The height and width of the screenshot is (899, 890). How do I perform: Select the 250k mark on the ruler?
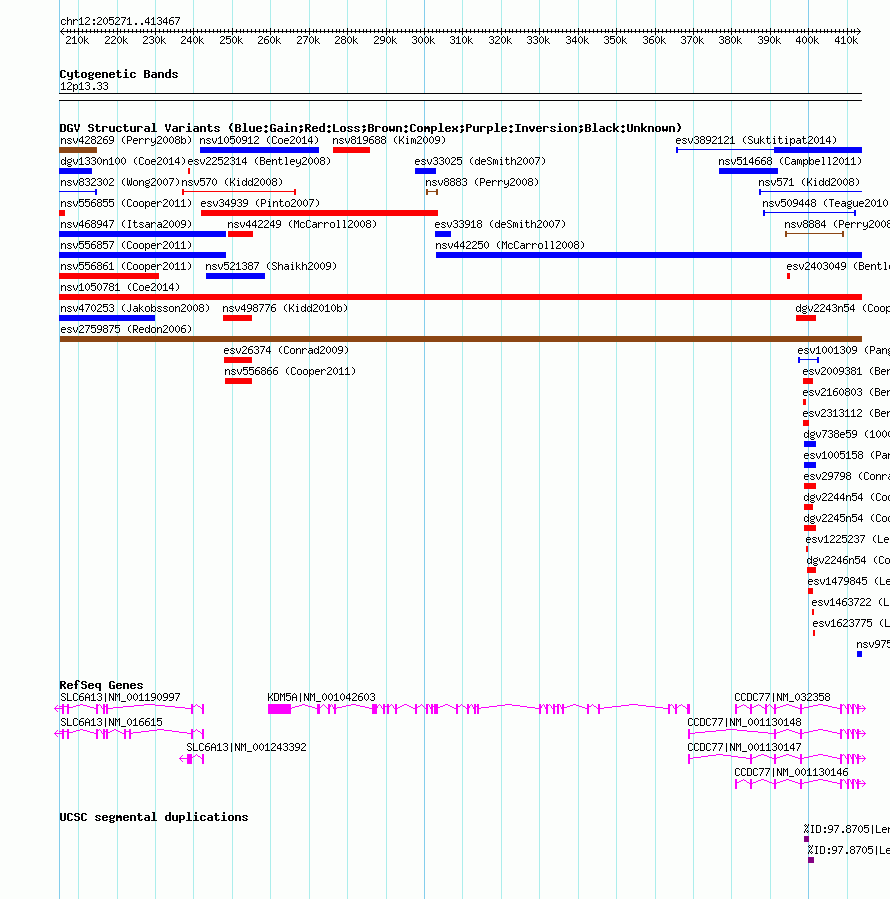pos(231,40)
